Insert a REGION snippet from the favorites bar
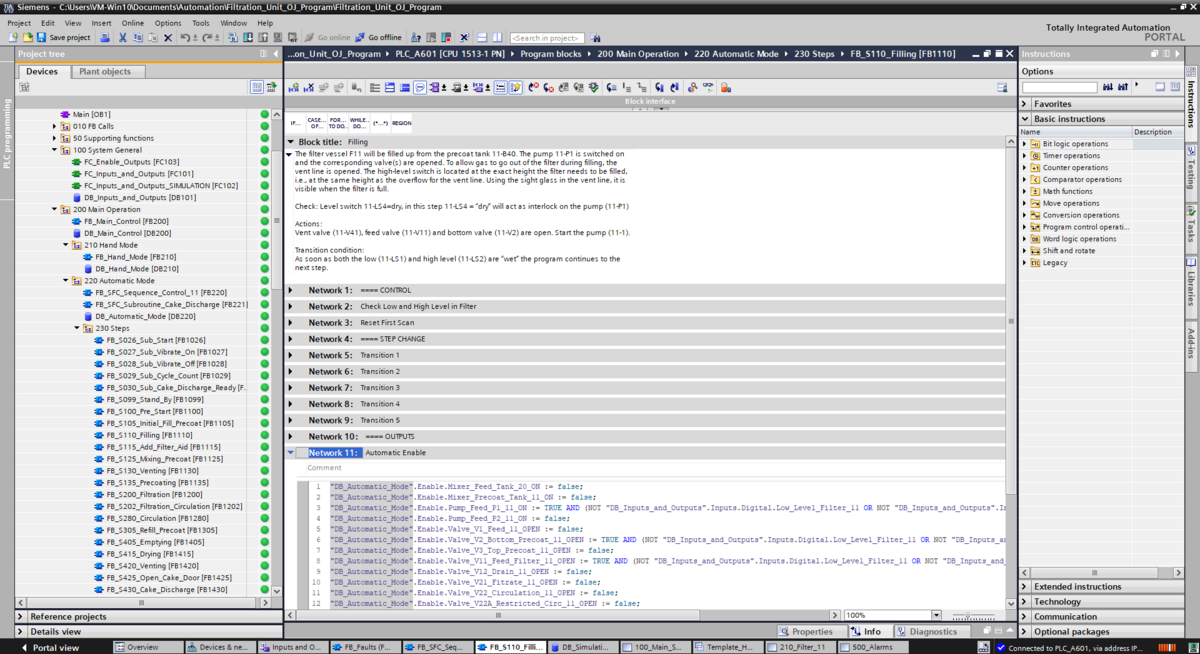 click(x=401, y=123)
